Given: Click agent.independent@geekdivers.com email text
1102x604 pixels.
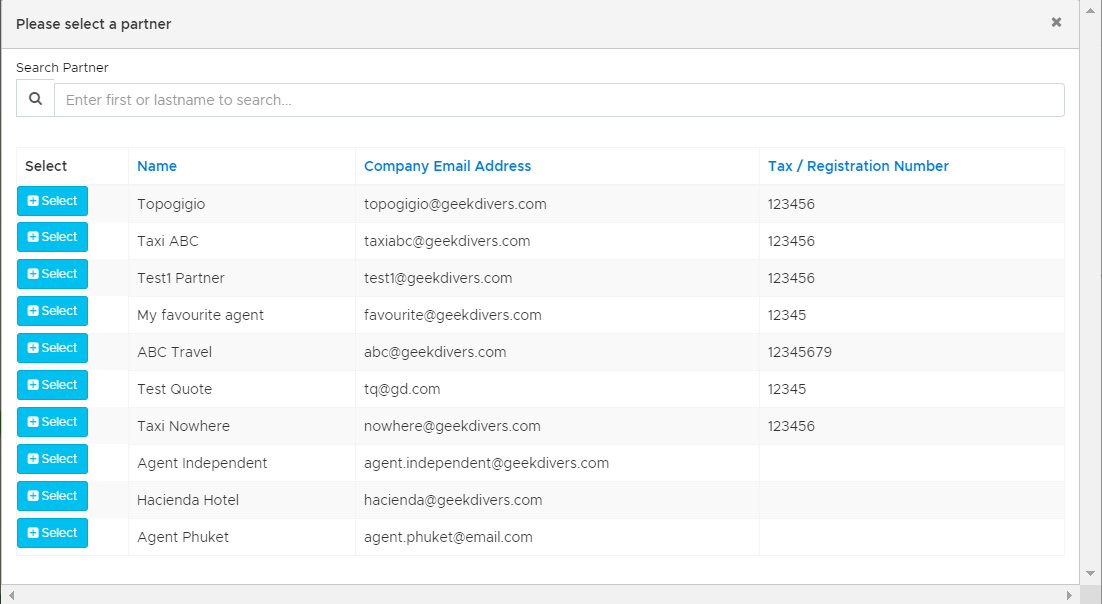Looking at the screenshot, I should pyautogui.click(x=486, y=463).
